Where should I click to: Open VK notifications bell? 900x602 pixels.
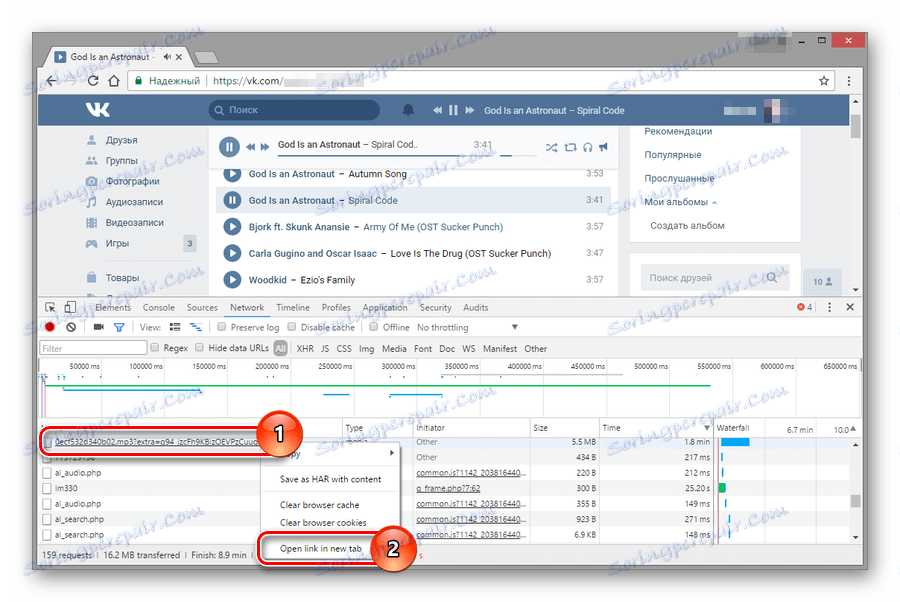[408, 110]
